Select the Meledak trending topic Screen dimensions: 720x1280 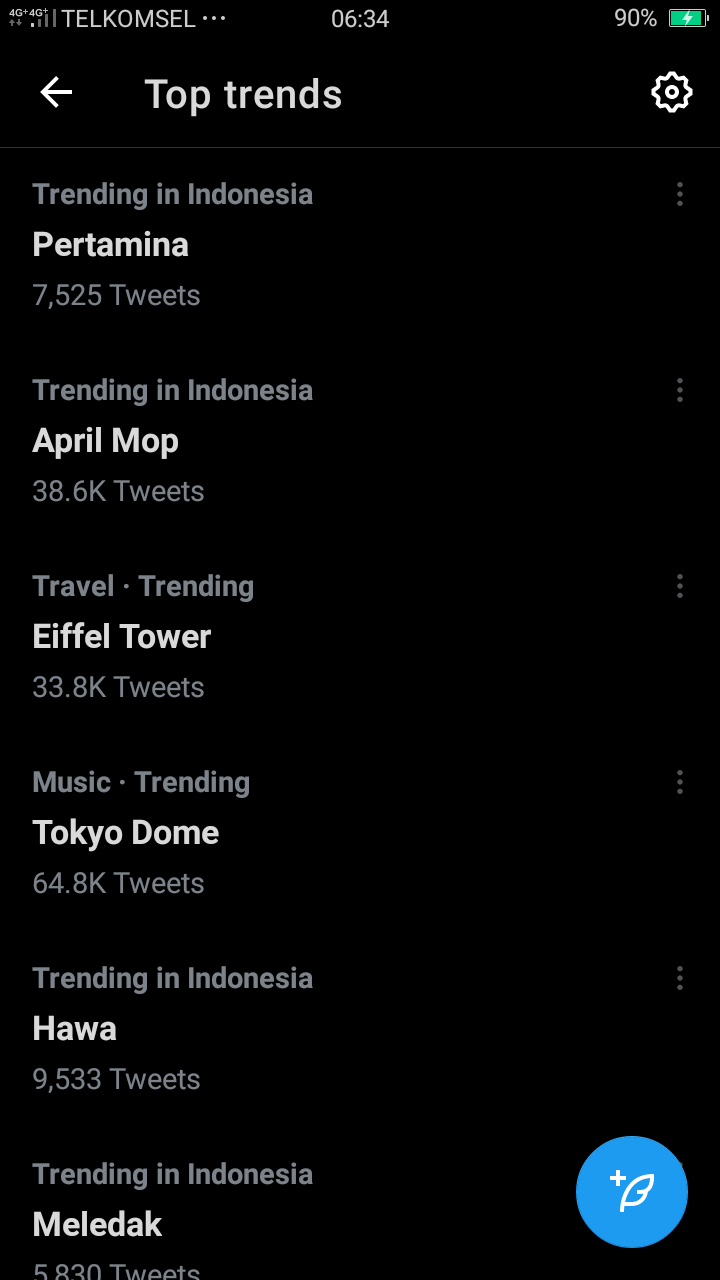(98, 1225)
